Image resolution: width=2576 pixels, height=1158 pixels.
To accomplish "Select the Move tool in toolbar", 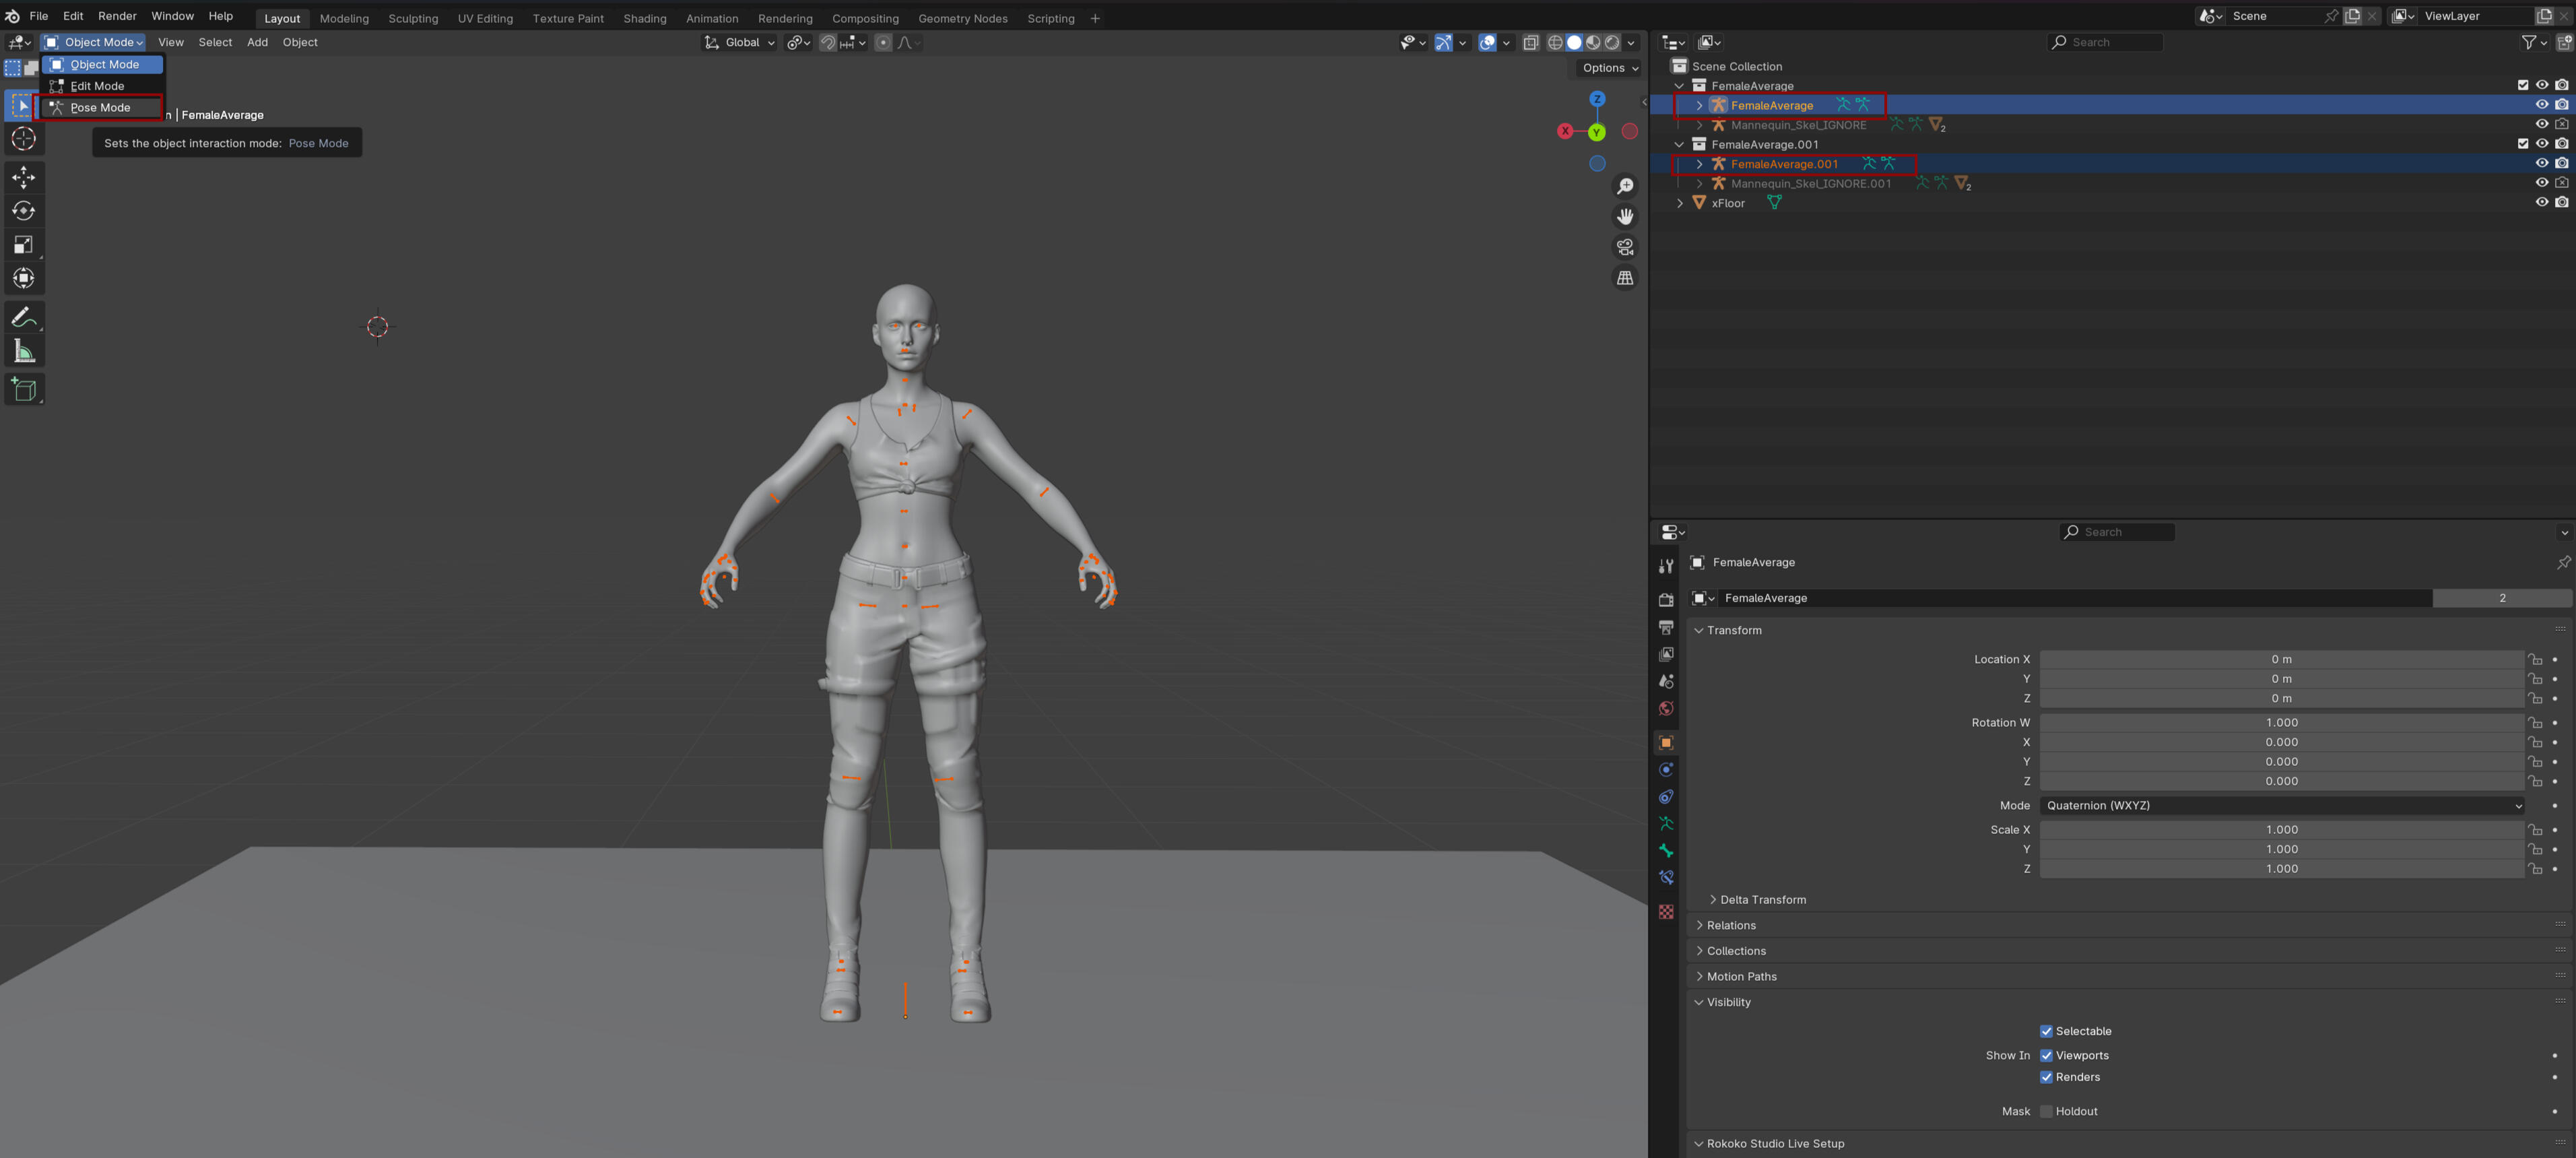I will point(24,177).
